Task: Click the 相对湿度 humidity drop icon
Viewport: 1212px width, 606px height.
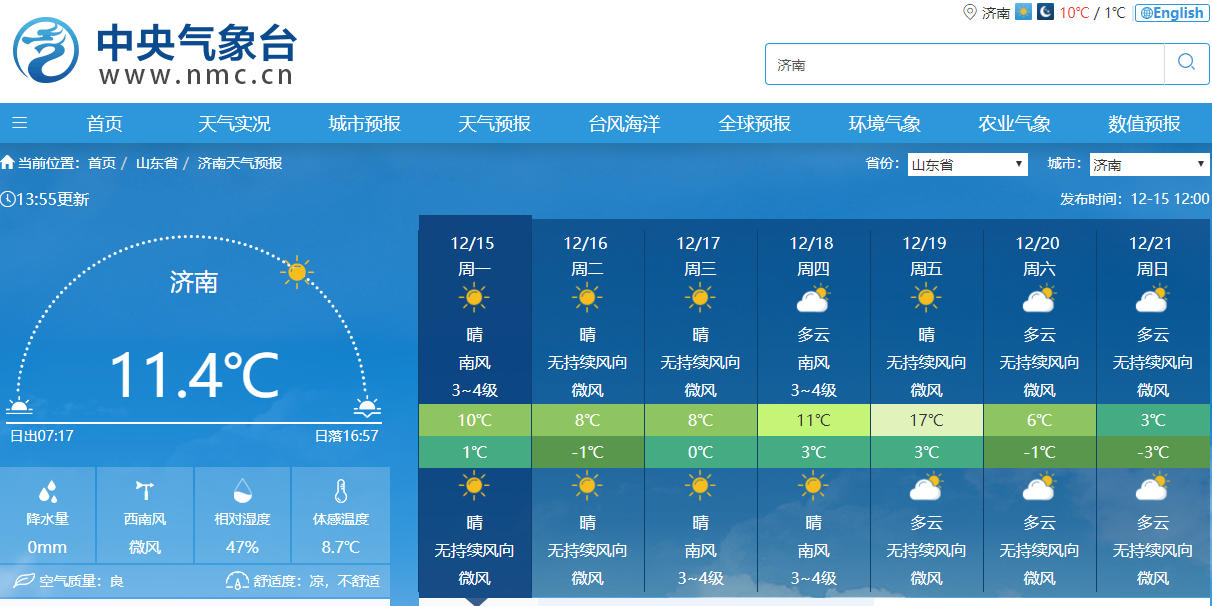Action: (242, 491)
